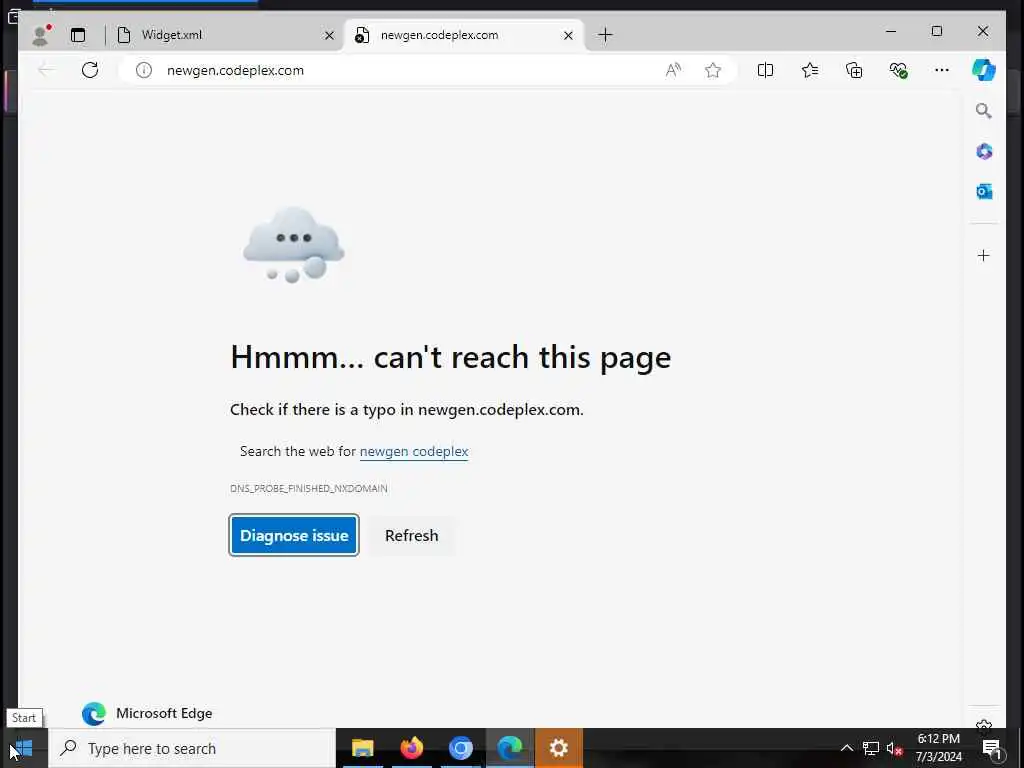Click the Type here to search box
This screenshot has width=1024, height=768.
point(192,748)
